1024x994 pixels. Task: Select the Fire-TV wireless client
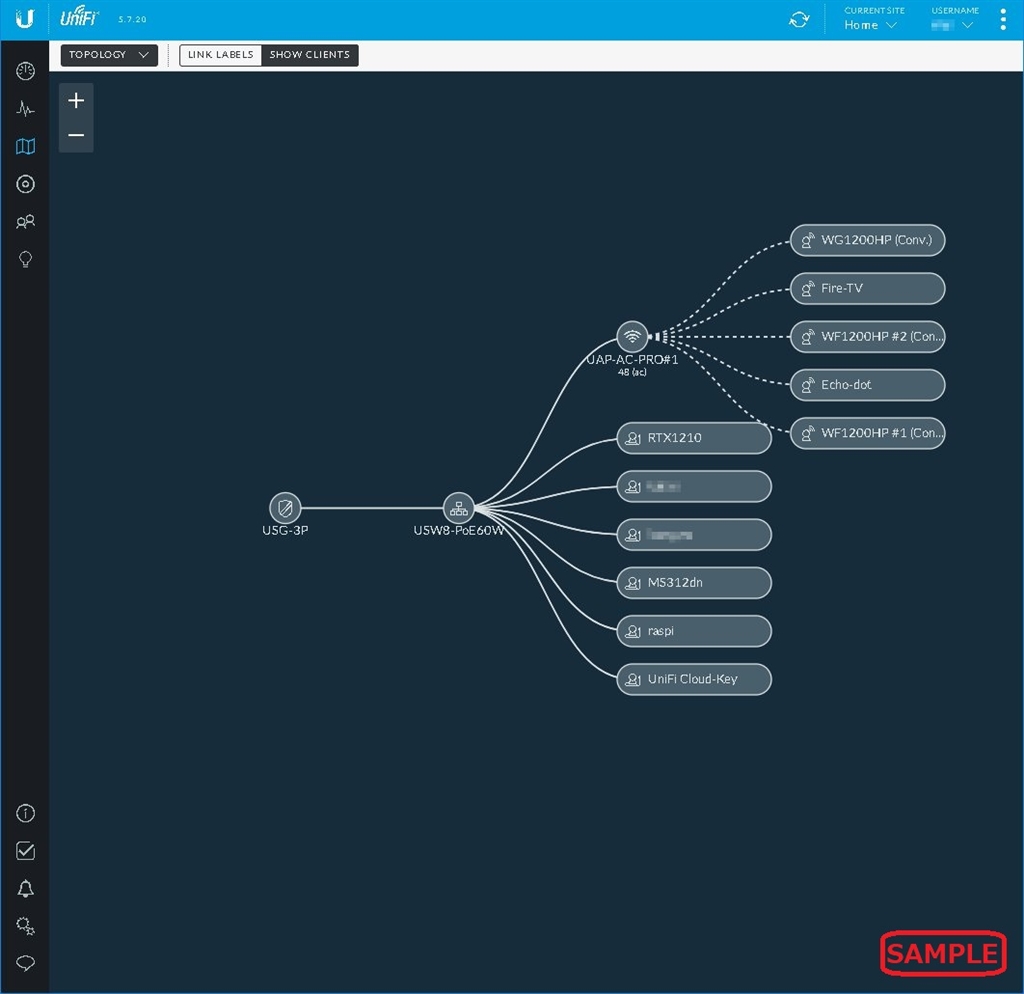(x=867, y=289)
